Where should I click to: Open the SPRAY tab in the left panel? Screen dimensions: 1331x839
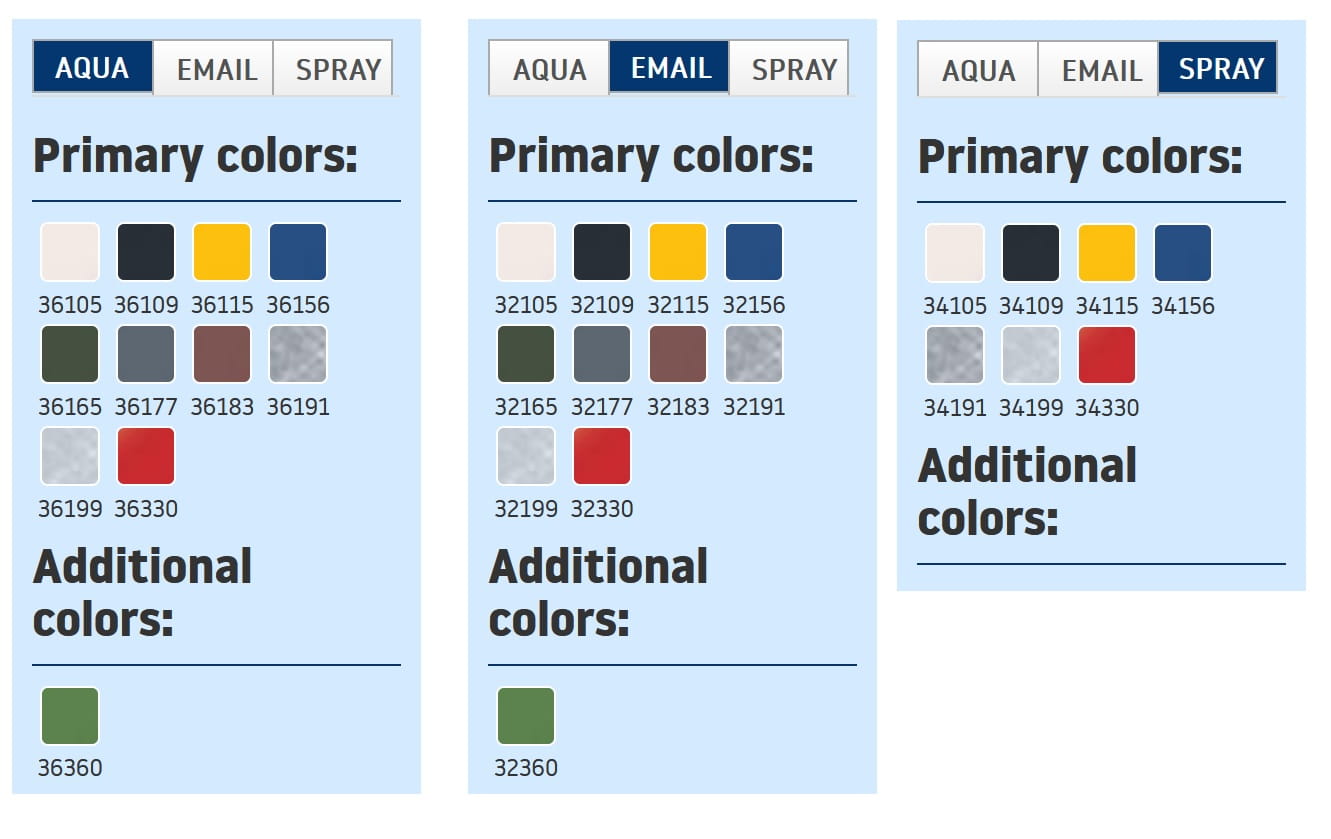tap(337, 69)
